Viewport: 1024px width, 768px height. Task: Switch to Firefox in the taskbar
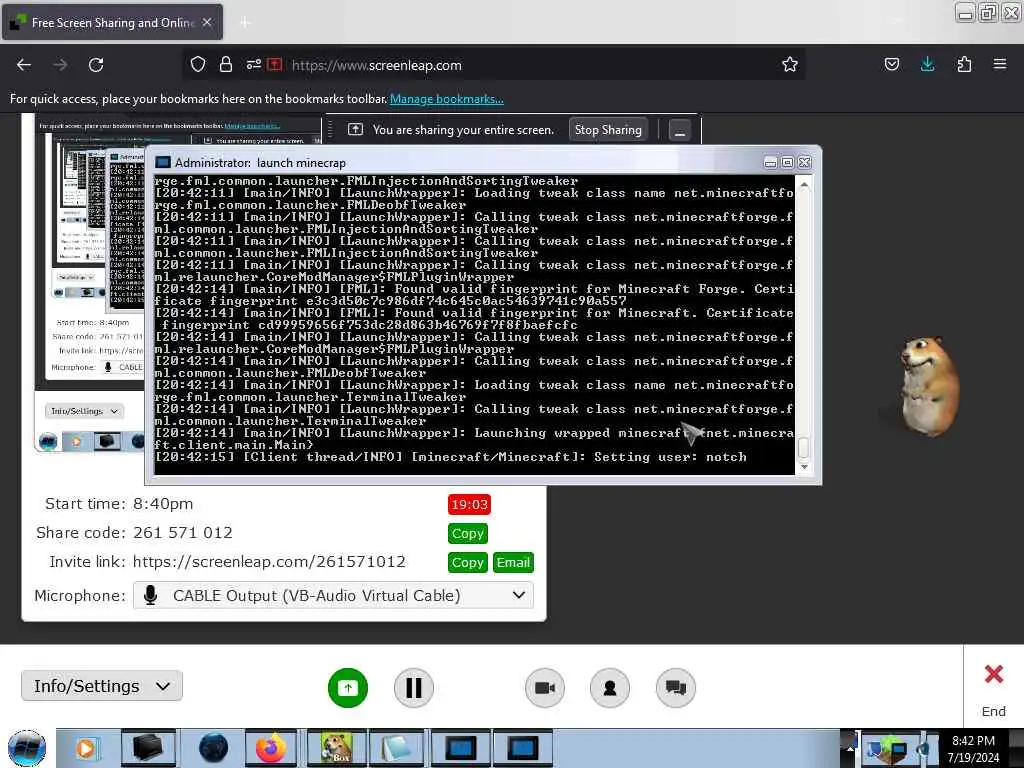pos(271,748)
